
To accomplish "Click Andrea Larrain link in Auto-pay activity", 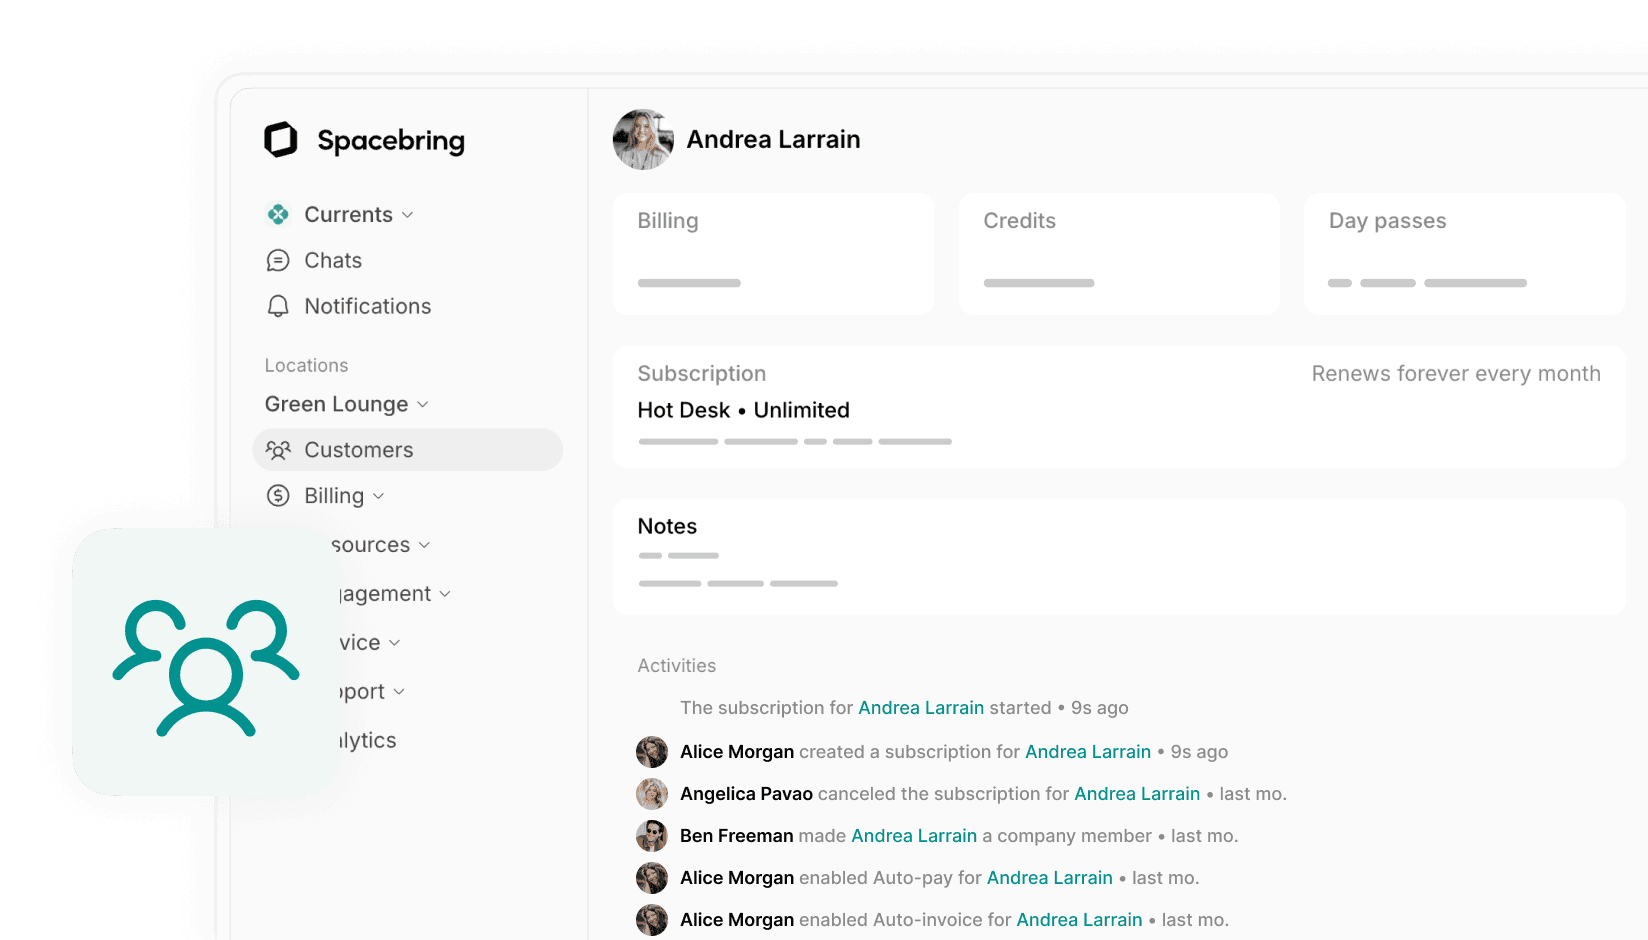I will point(1049,878).
